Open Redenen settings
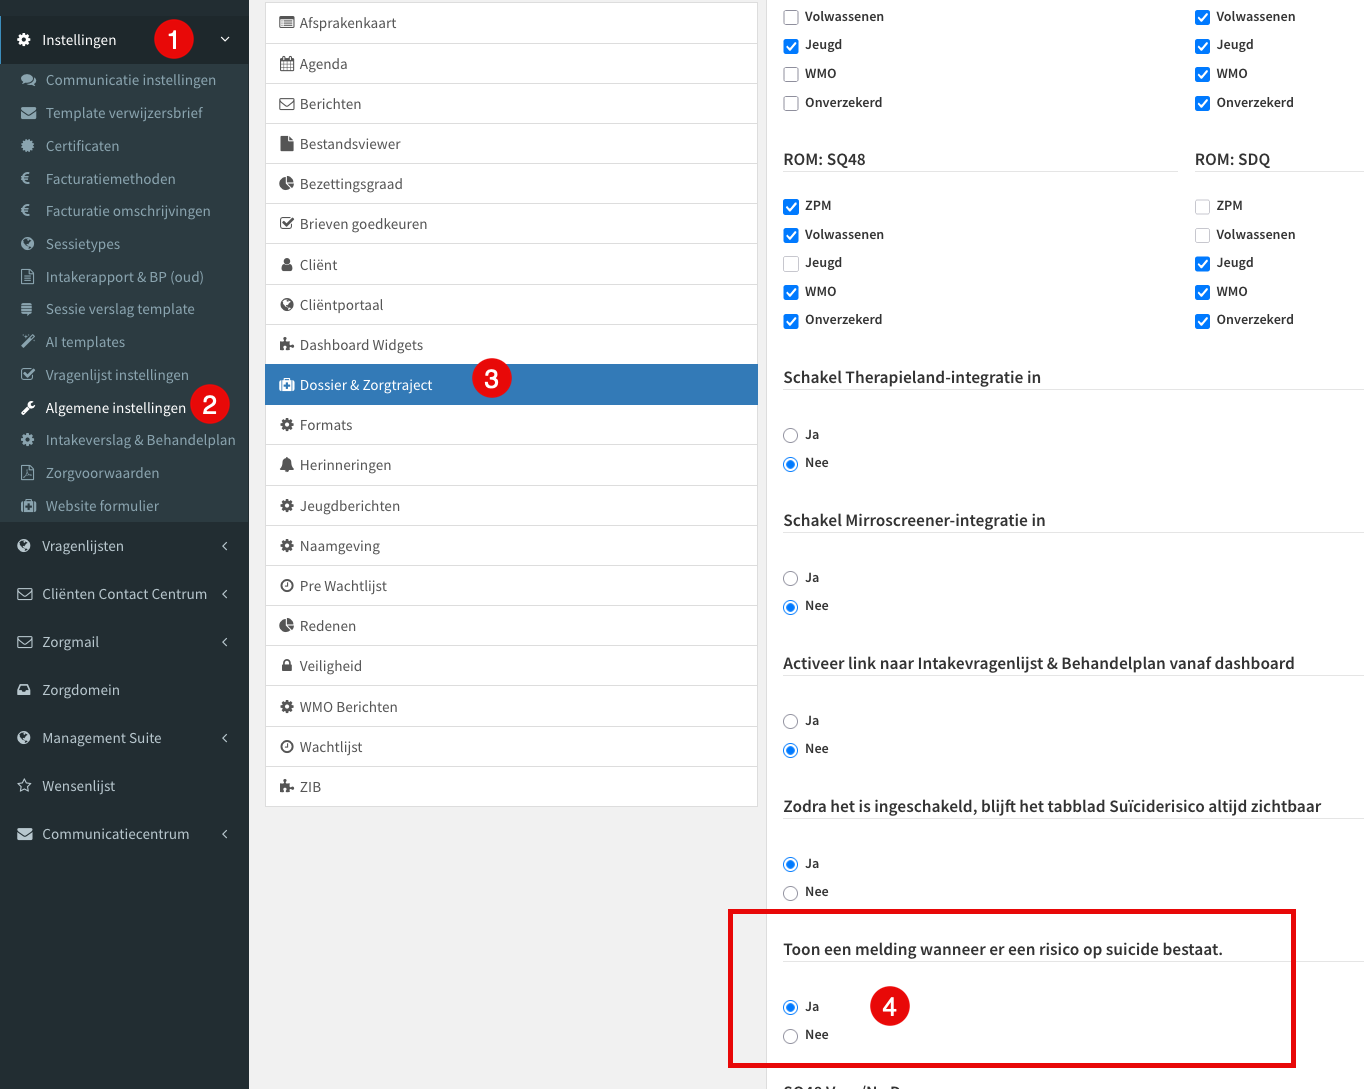 pos(511,626)
